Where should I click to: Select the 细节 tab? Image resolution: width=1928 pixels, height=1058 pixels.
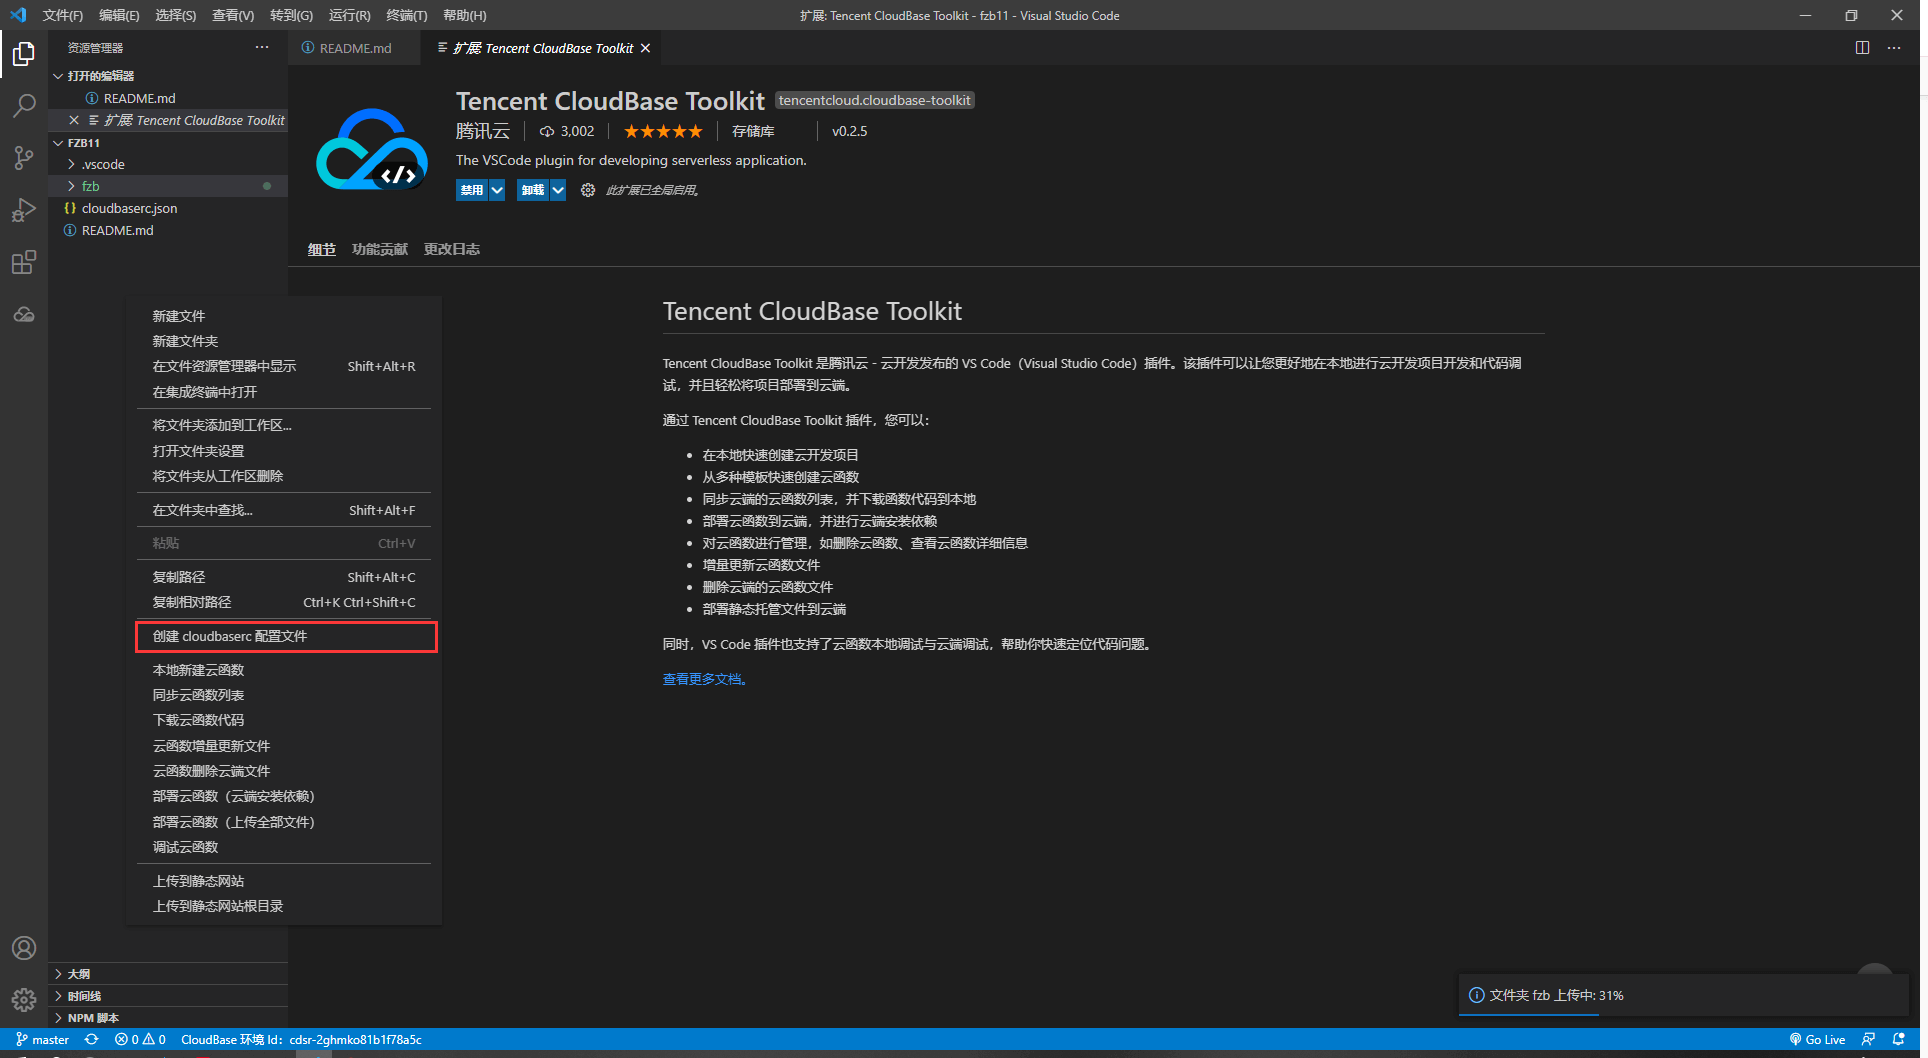[x=322, y=249]
